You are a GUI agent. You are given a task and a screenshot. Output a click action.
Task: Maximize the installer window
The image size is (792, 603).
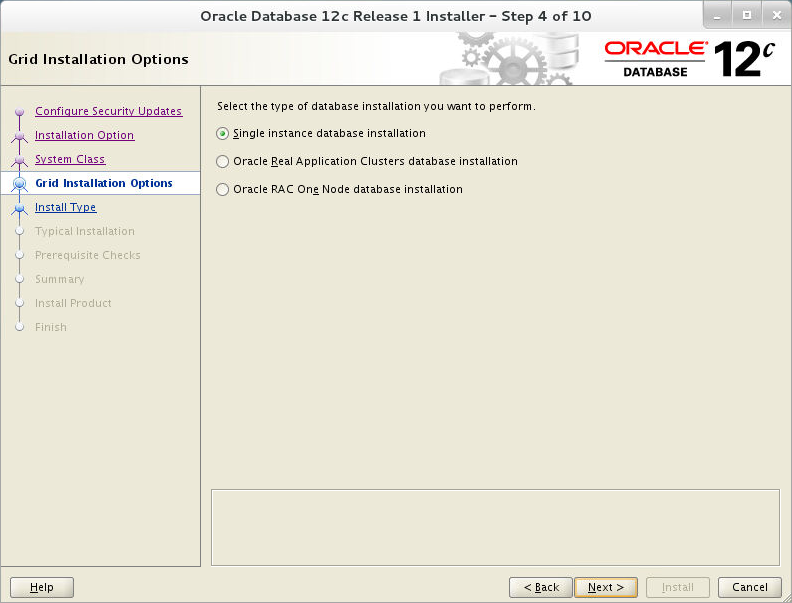pyautogui.click(x=747, y=16)
